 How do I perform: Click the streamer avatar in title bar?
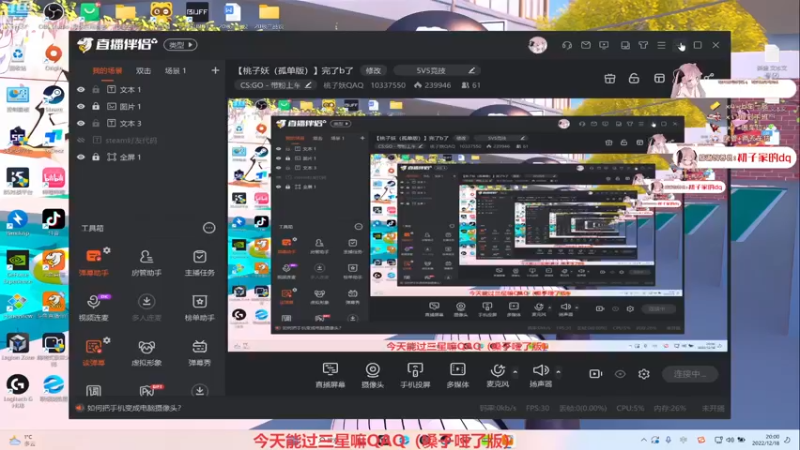(x=537, y=45)
